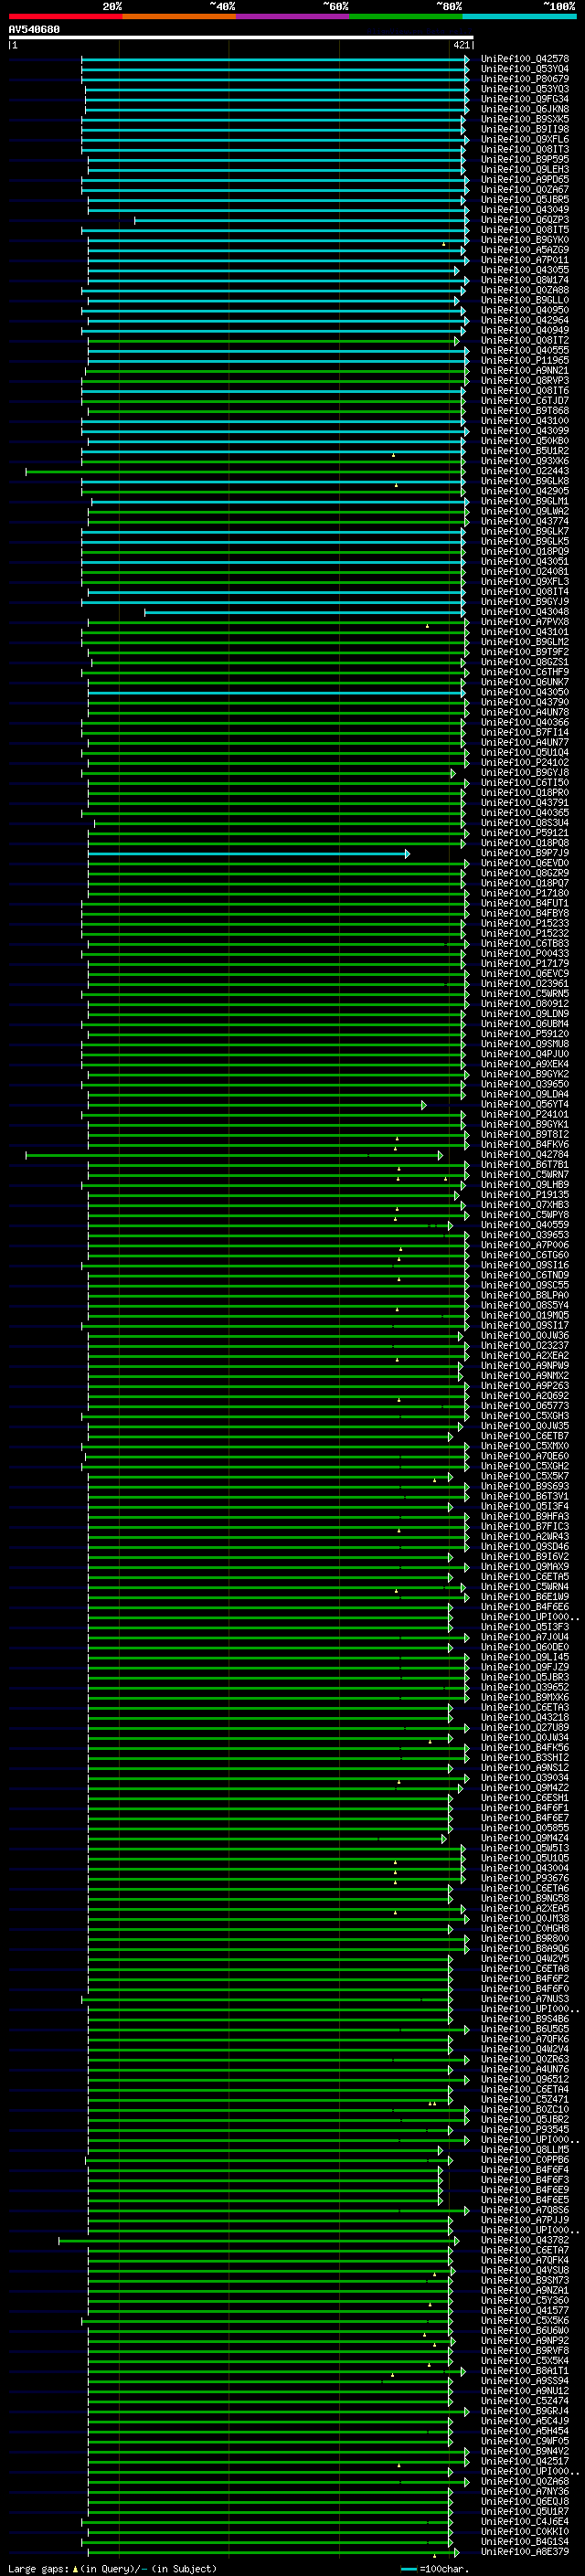Open hit UniRef100_P80679
Image resolution: width=585 pixels, height=2576 pixels.
click(x=525, y=79)
